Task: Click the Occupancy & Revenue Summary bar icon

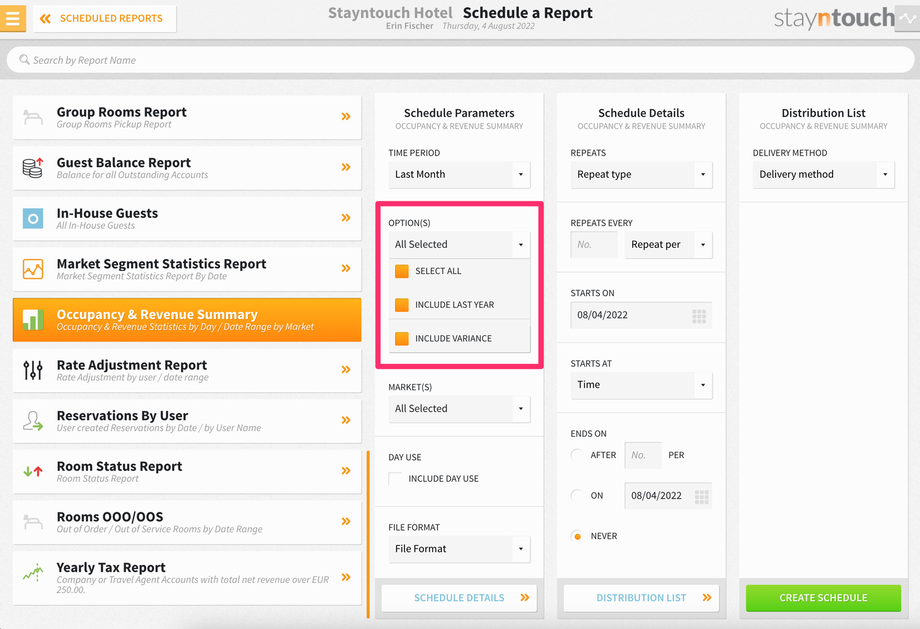Action: coord(33,320)
